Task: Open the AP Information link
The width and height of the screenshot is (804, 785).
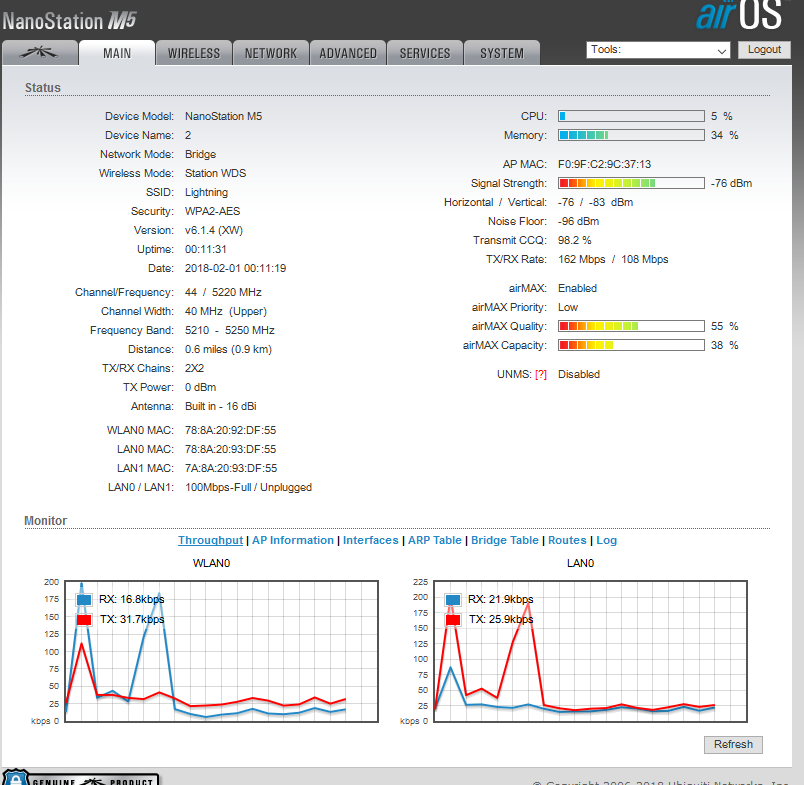Action: (x=293, y=540)
